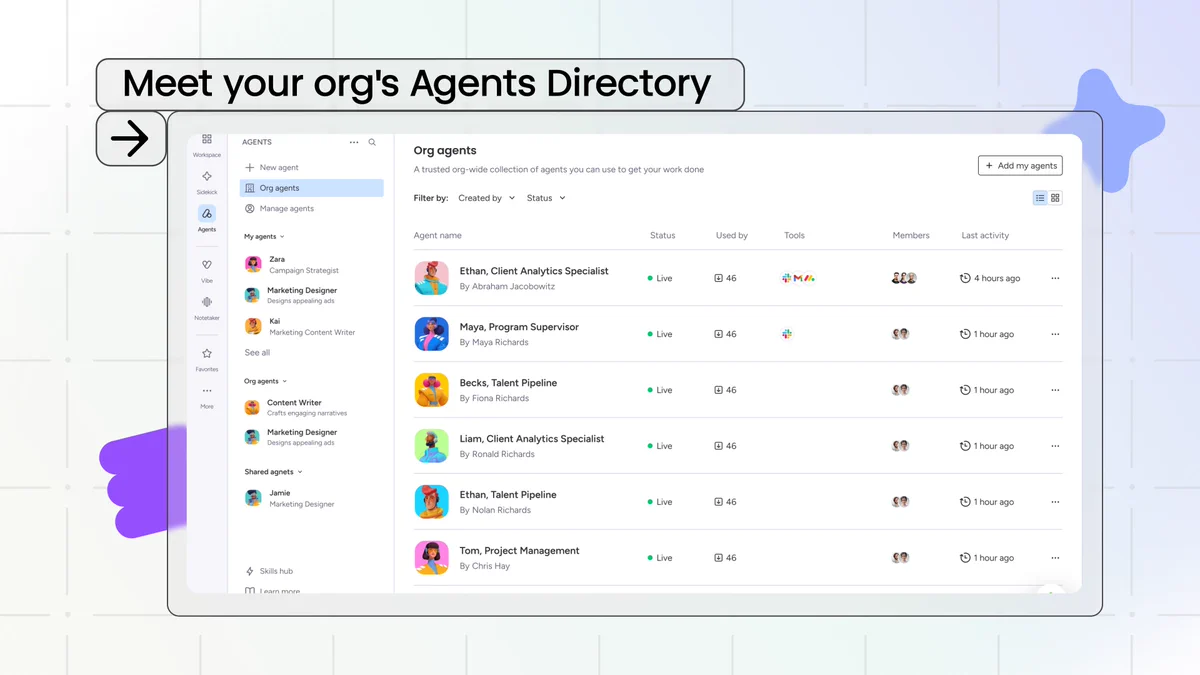Open row menu for Becks, Talent Pipeline

[1055, 390]
